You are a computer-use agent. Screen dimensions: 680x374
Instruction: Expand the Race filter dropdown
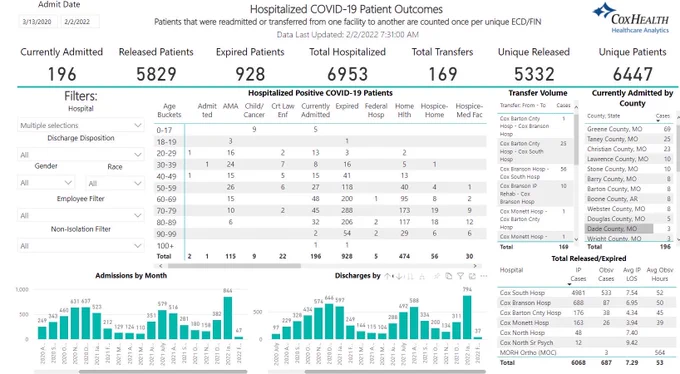pyautogui.click(x=114, y=183)
